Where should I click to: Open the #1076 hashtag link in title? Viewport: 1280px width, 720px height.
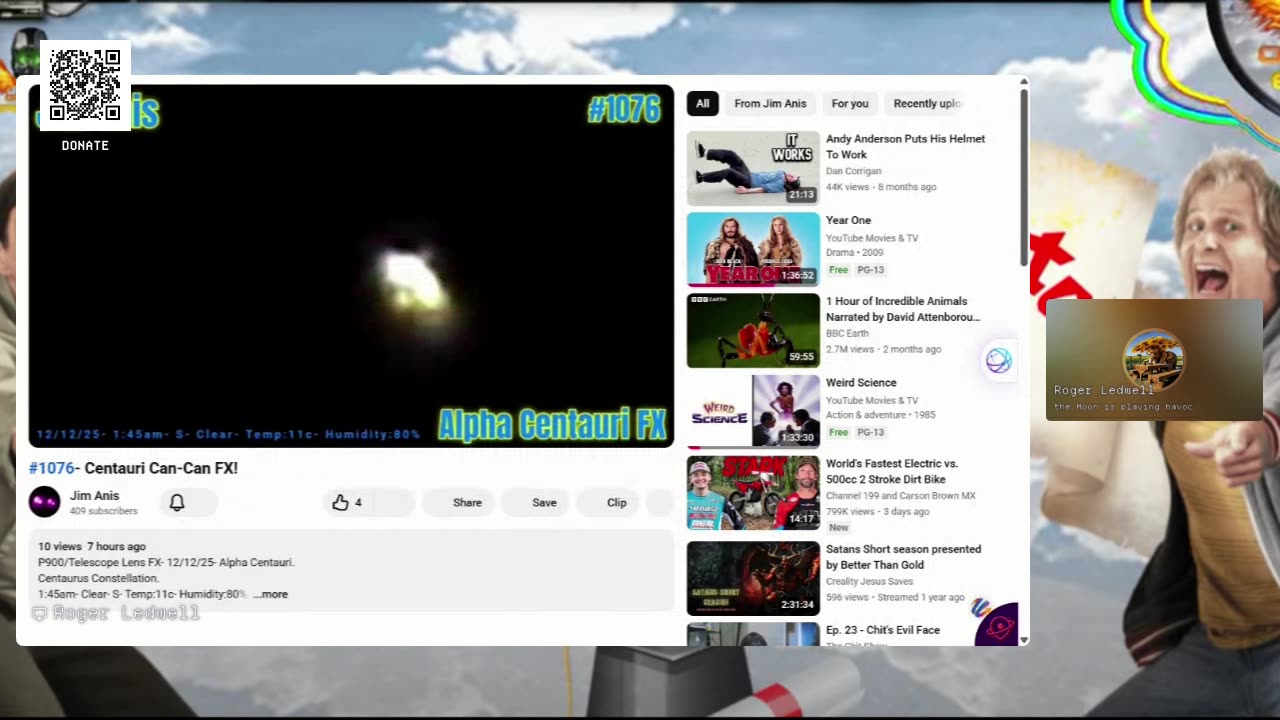52,468
